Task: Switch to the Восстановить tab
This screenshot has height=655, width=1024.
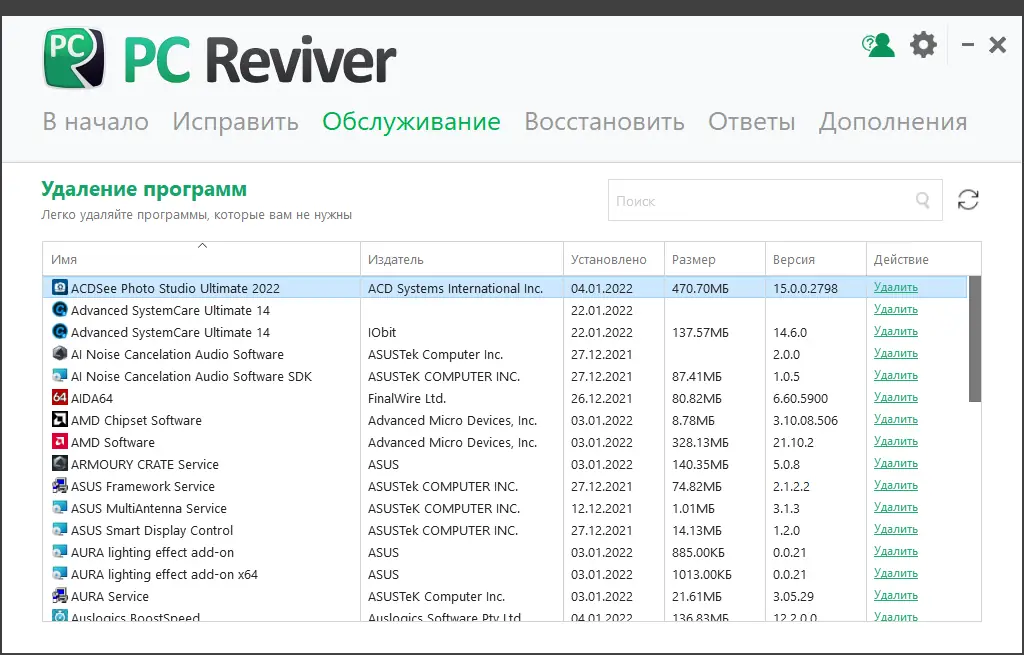Action: pyautogui.click(x=603, y=121)
